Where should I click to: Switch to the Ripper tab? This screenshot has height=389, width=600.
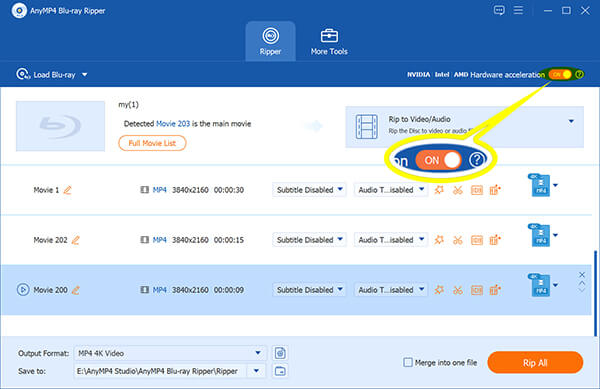pos(270,41)
